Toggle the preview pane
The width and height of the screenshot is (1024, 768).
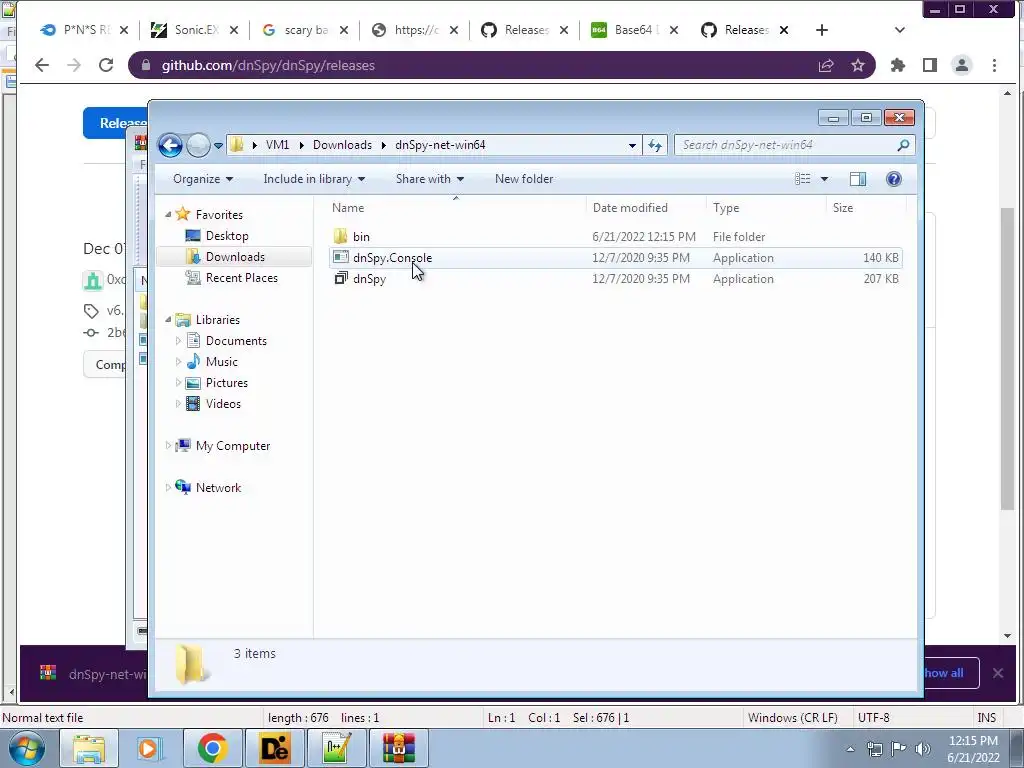tap(857, 179)
